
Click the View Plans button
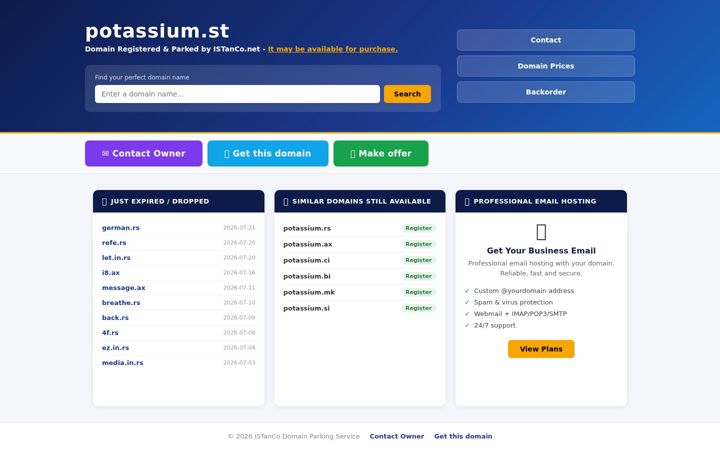(541, 349)
